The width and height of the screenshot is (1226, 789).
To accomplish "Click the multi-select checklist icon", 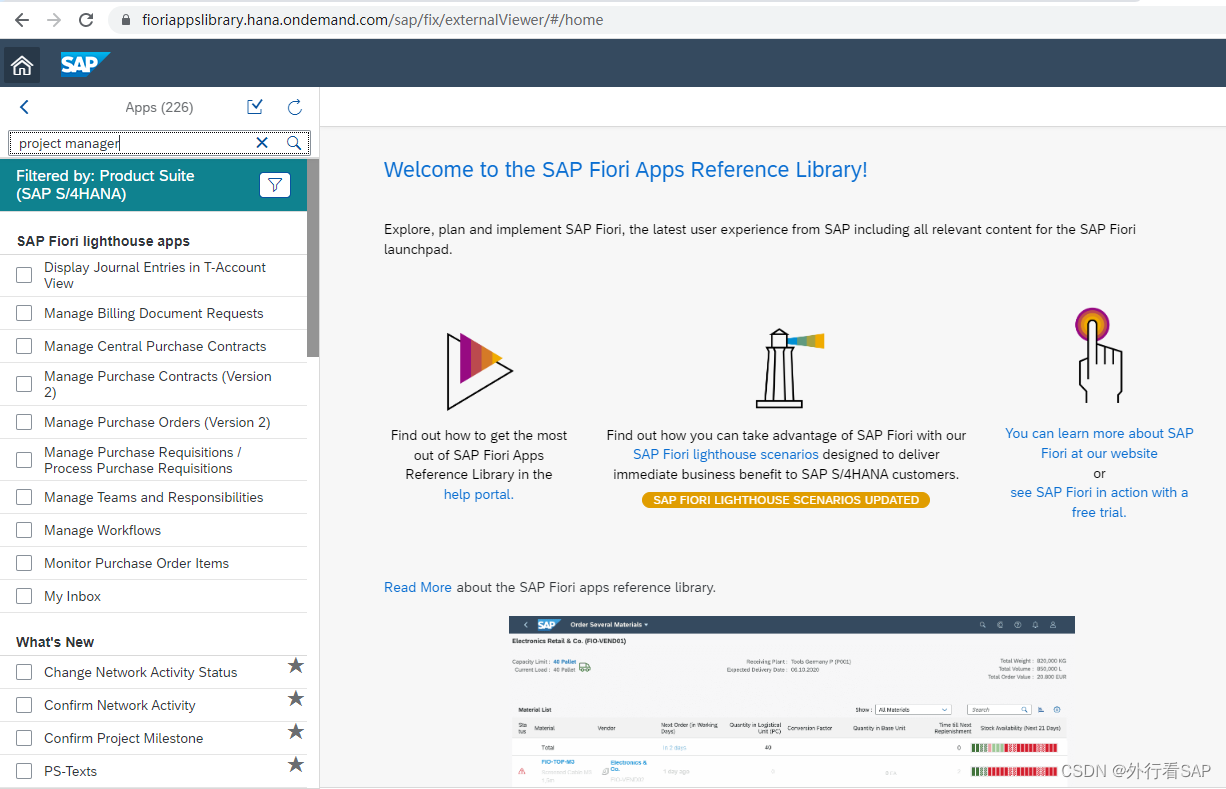I will tap(255, 107).
